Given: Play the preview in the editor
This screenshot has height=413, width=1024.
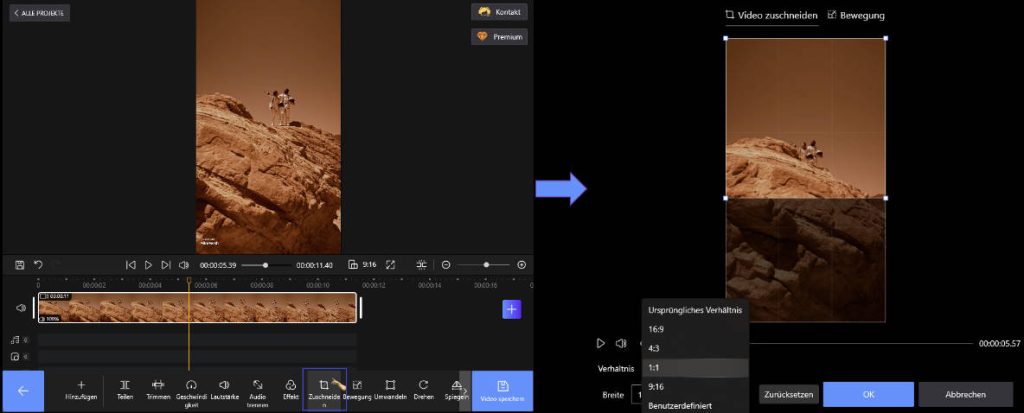Looking at the screenshot, I should (148, 265).
